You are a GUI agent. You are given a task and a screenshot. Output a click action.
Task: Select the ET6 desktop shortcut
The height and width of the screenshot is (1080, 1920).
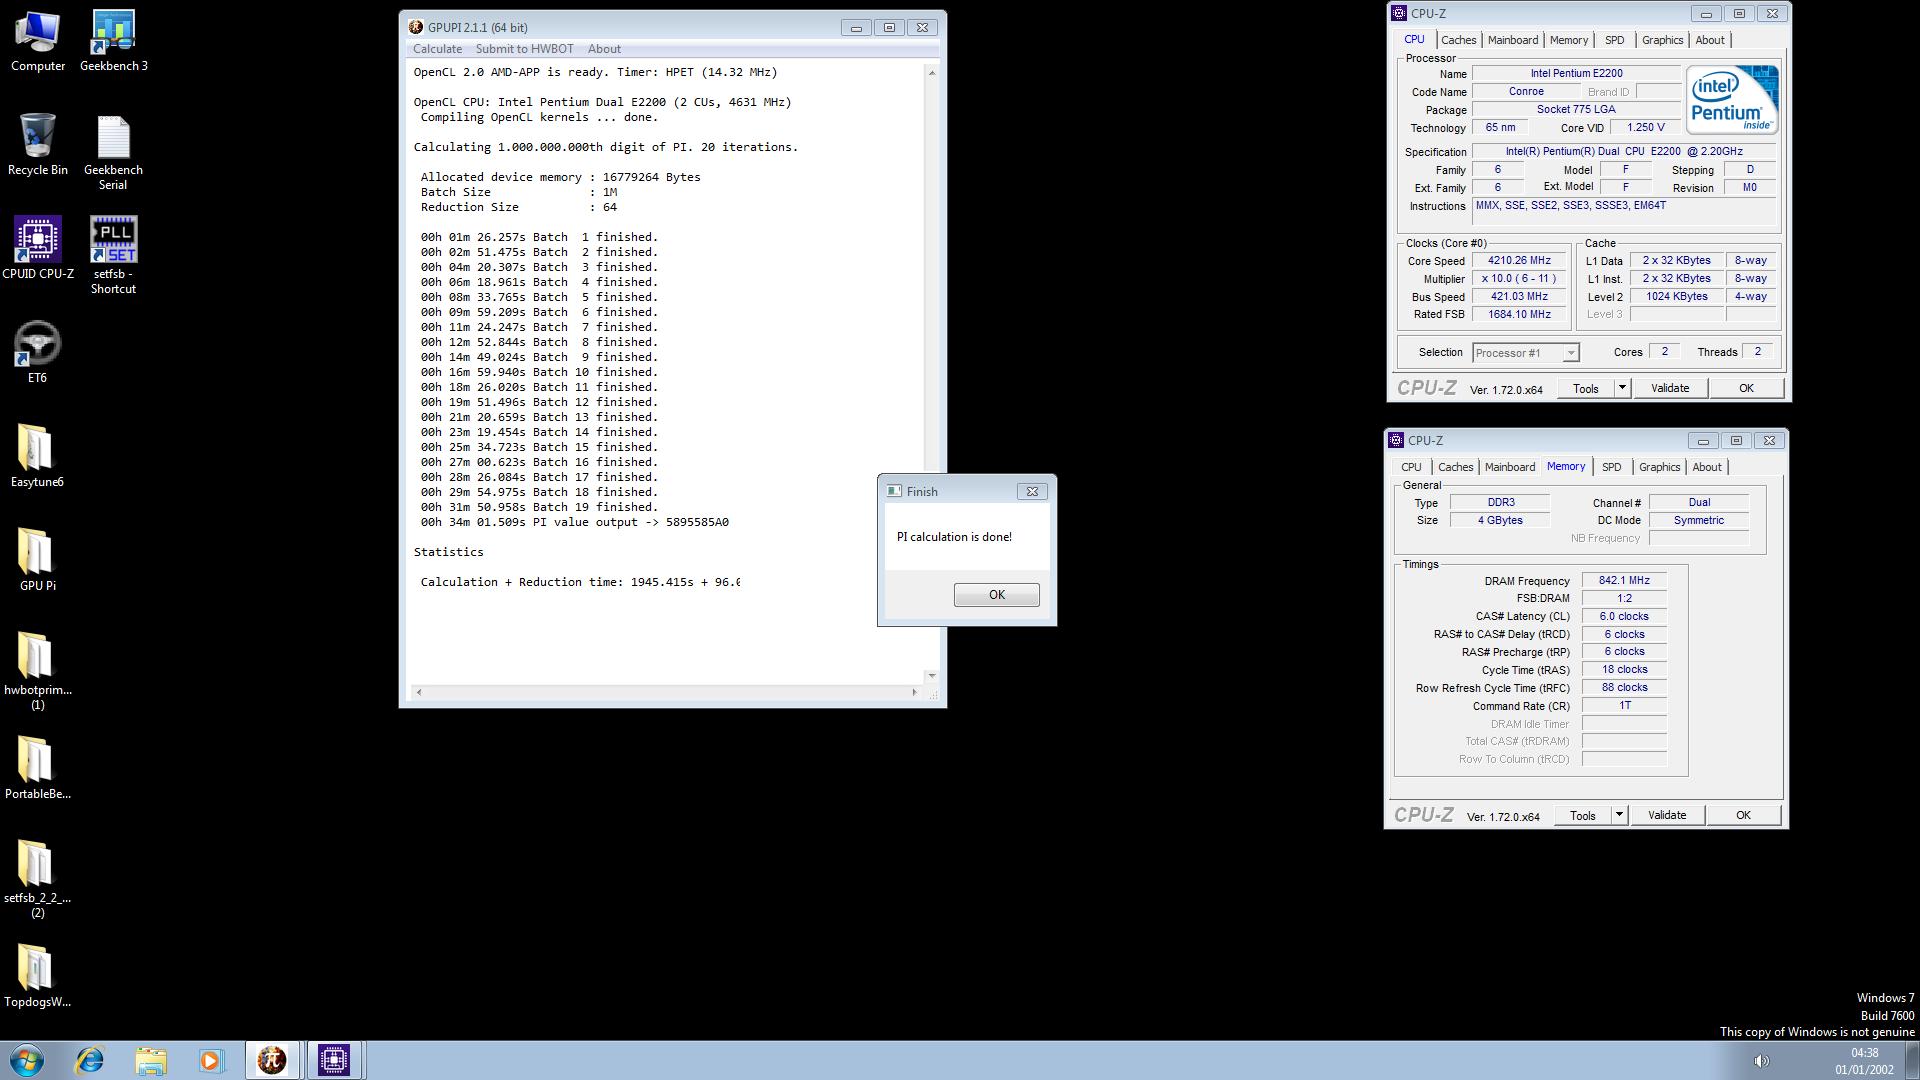point(37,352)
